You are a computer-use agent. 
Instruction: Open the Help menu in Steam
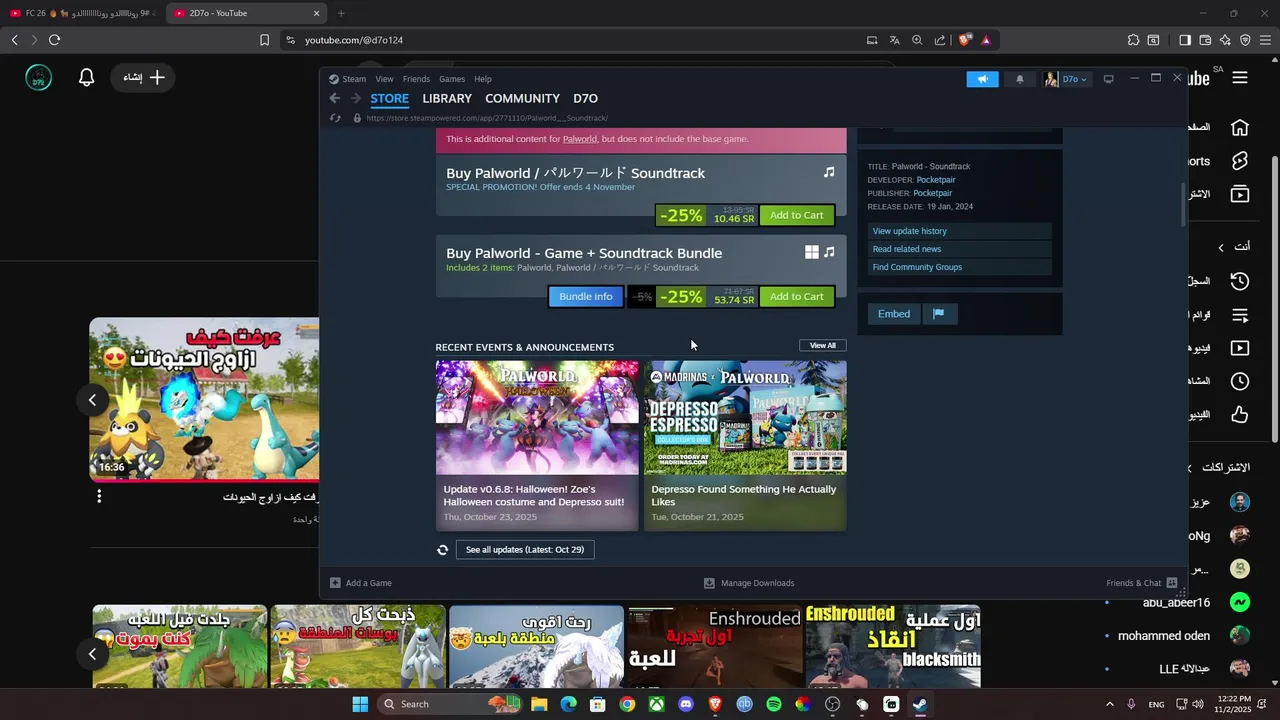[483, 79]
